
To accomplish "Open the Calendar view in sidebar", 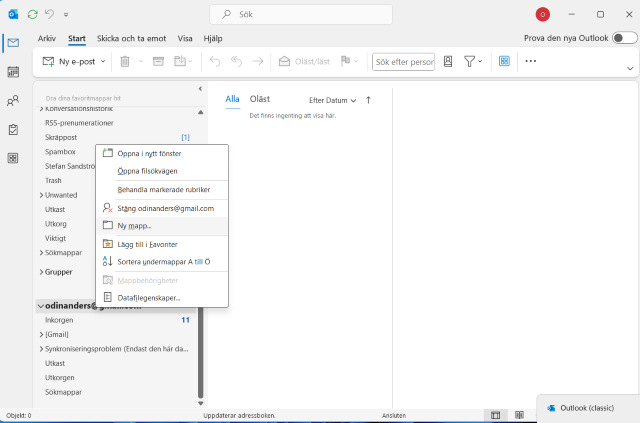I will click(13, 72).
